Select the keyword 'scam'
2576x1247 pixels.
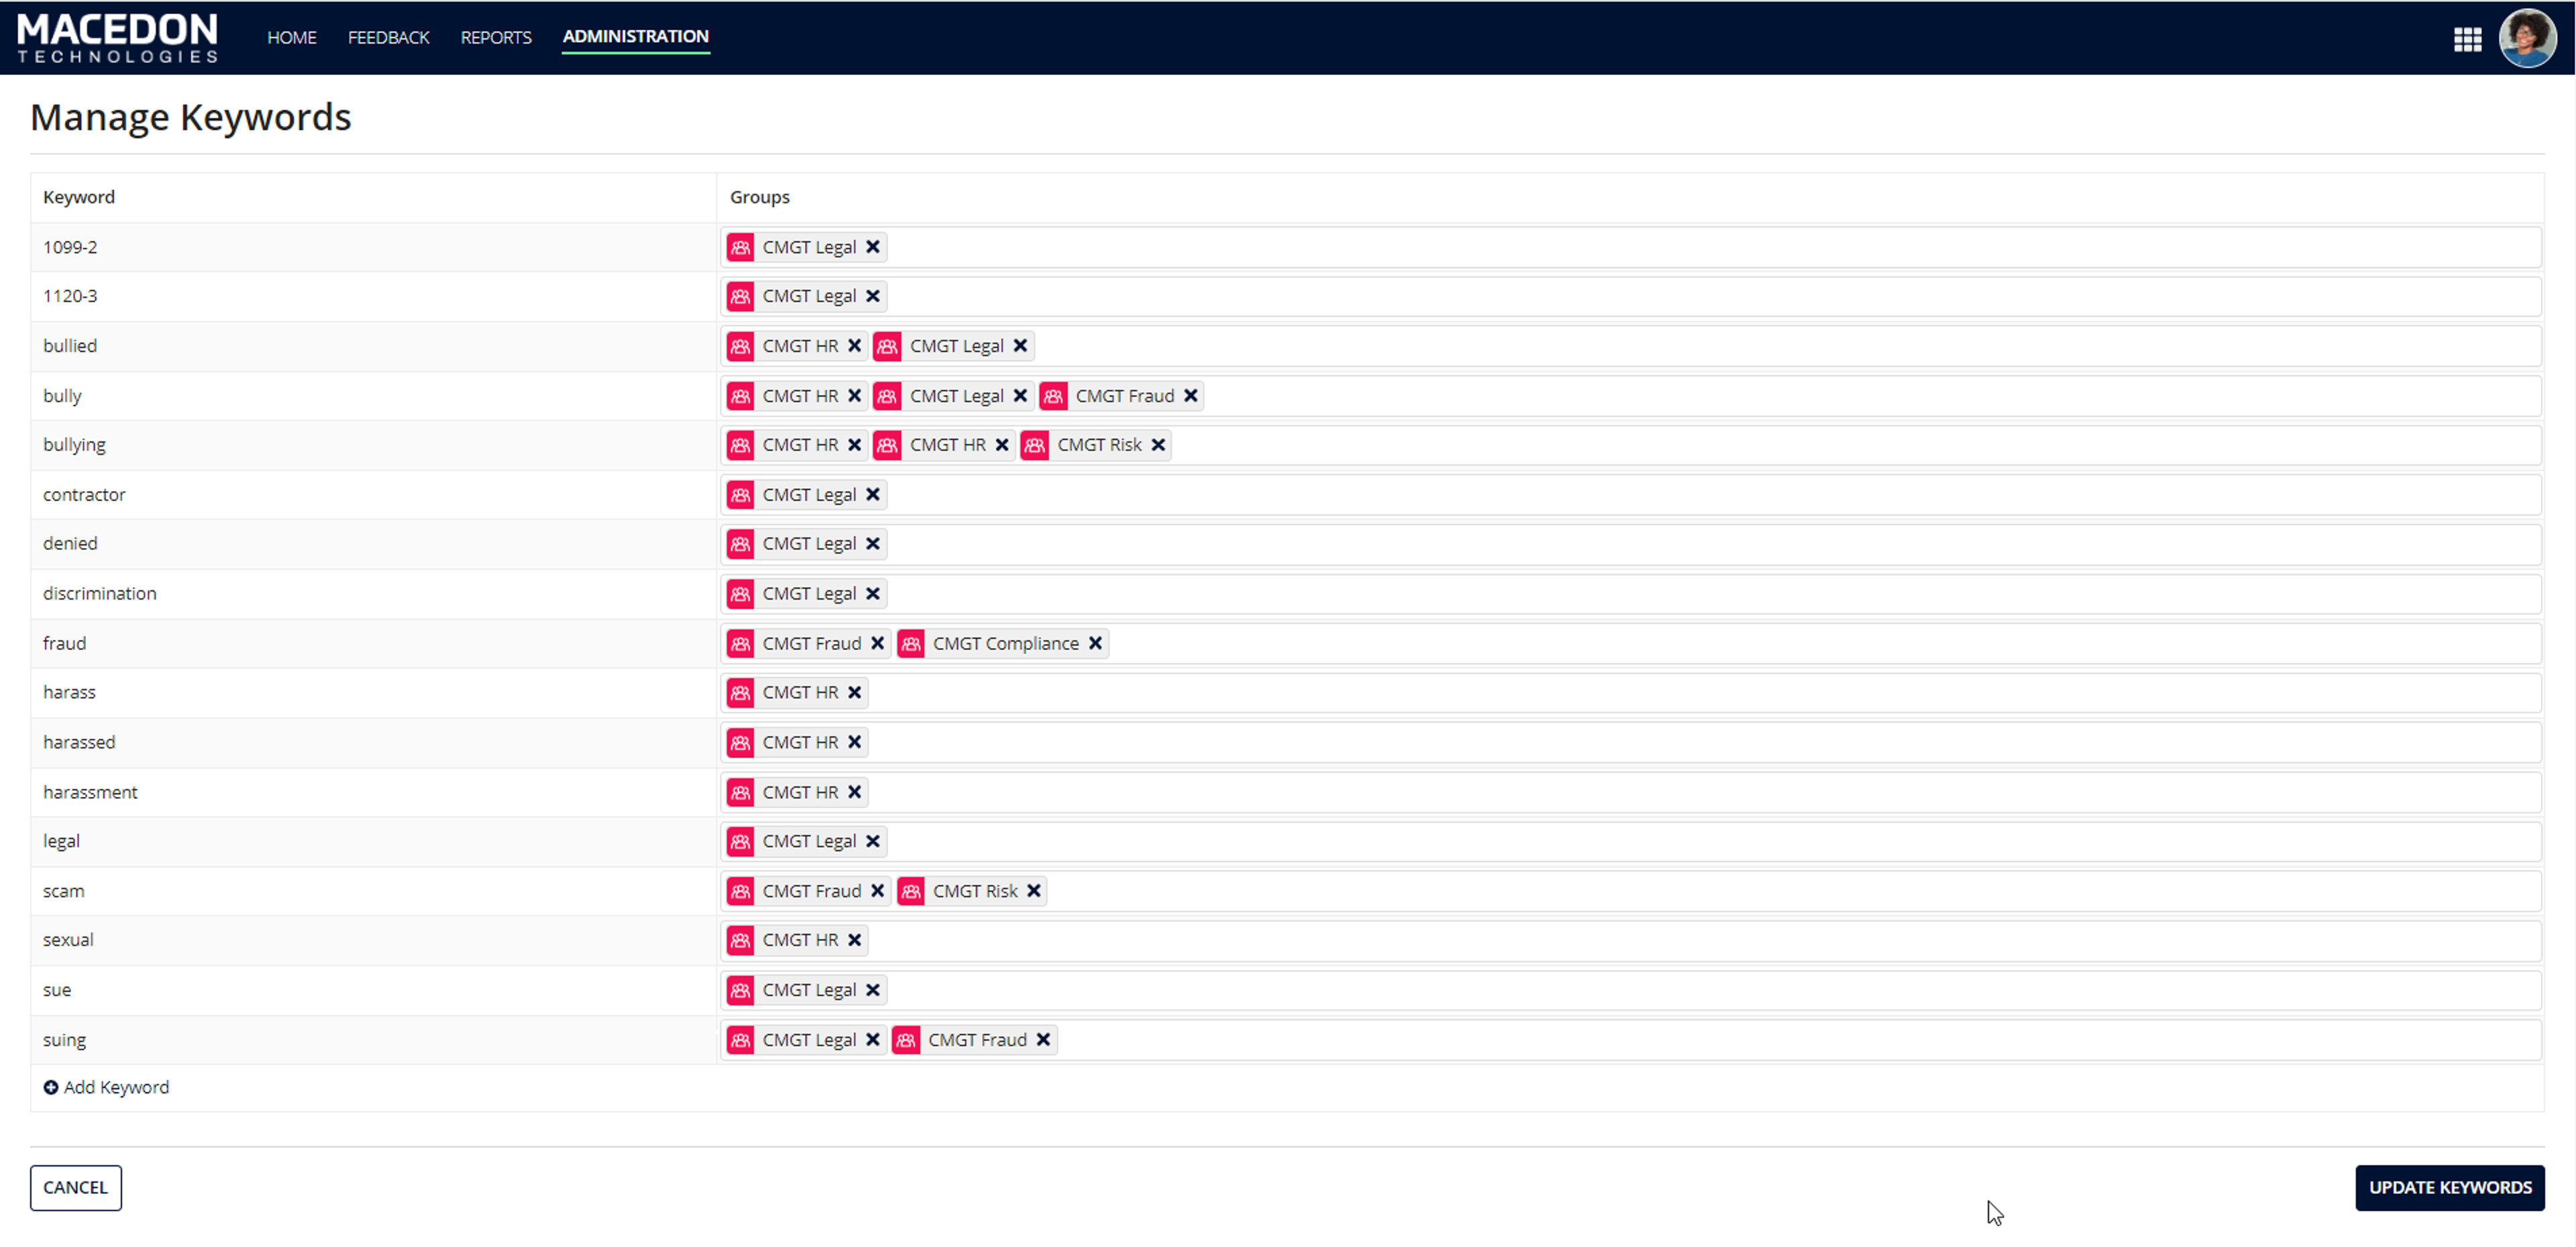63,891
